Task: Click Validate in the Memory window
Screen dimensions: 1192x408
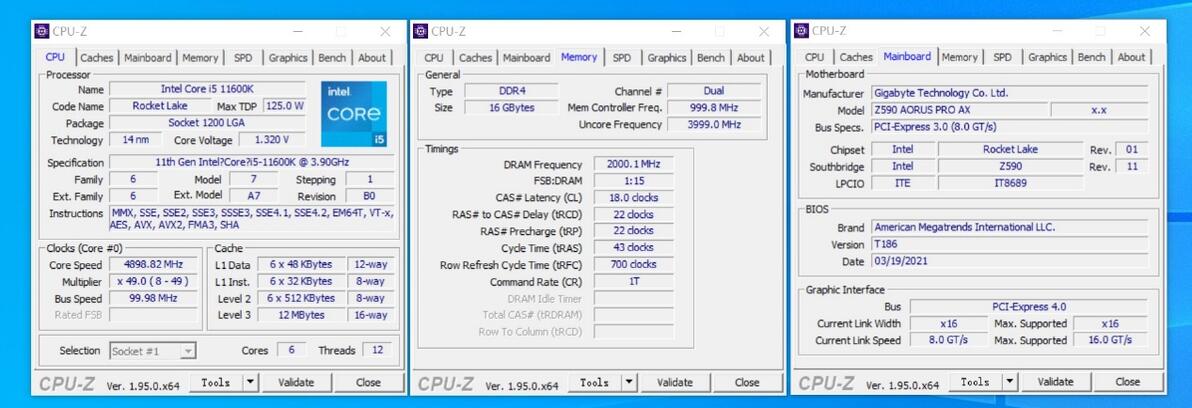Action: point(675,382)
